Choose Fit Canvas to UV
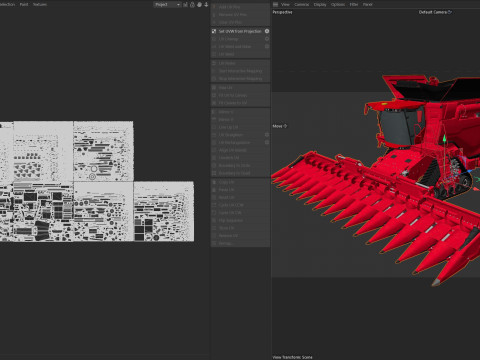The width and height of the screenshot is (480, 360). pos(240,103)
